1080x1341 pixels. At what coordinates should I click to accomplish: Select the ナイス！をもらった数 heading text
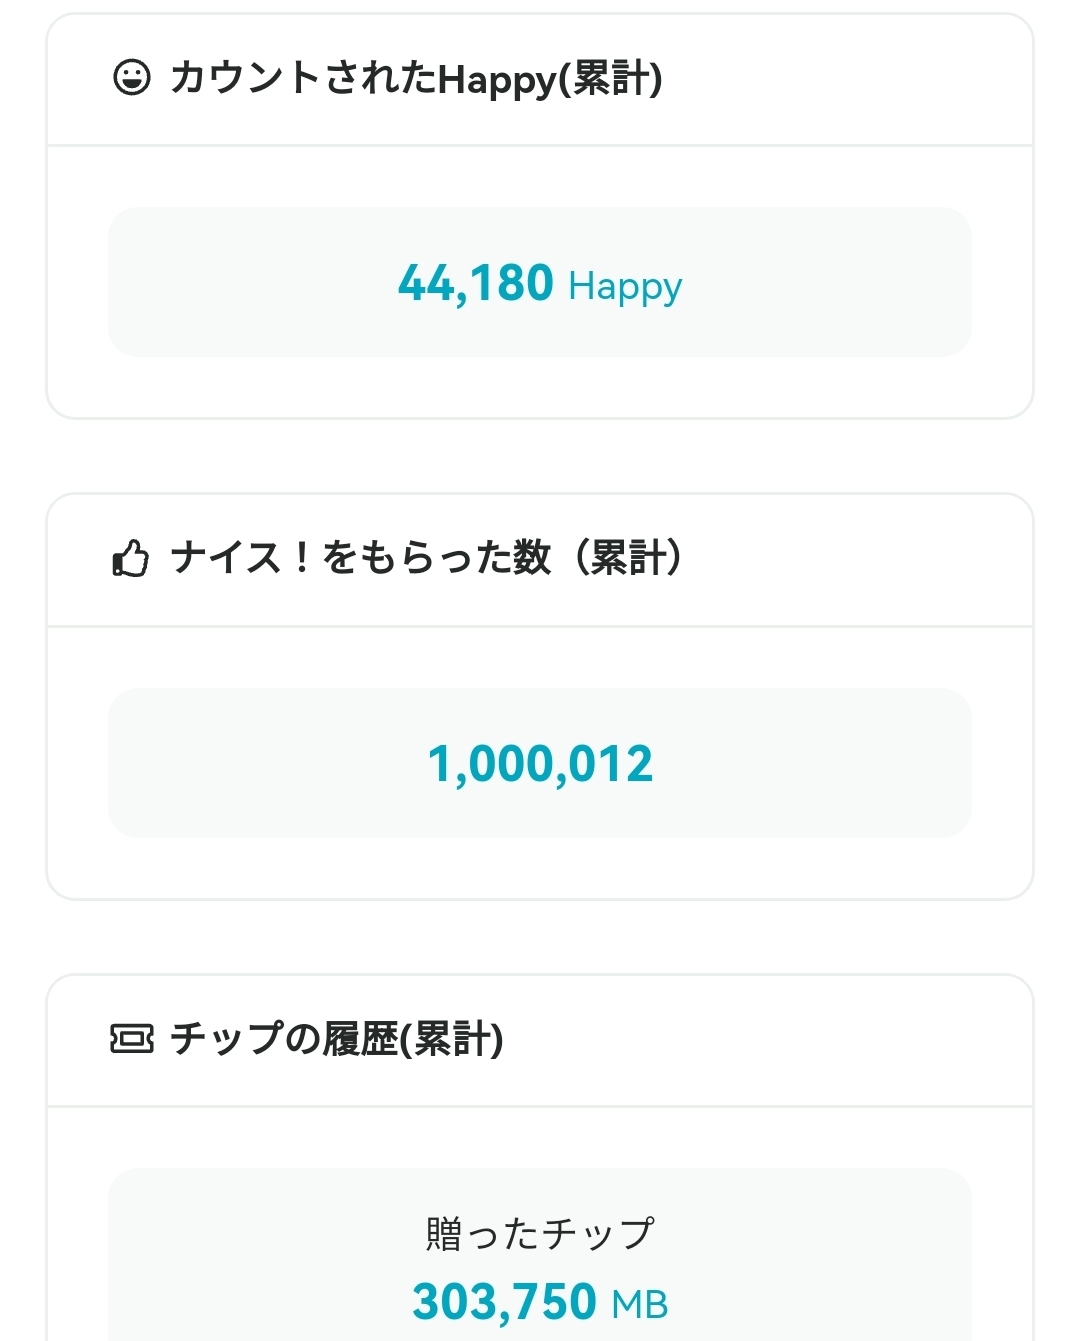pos(360,558)
